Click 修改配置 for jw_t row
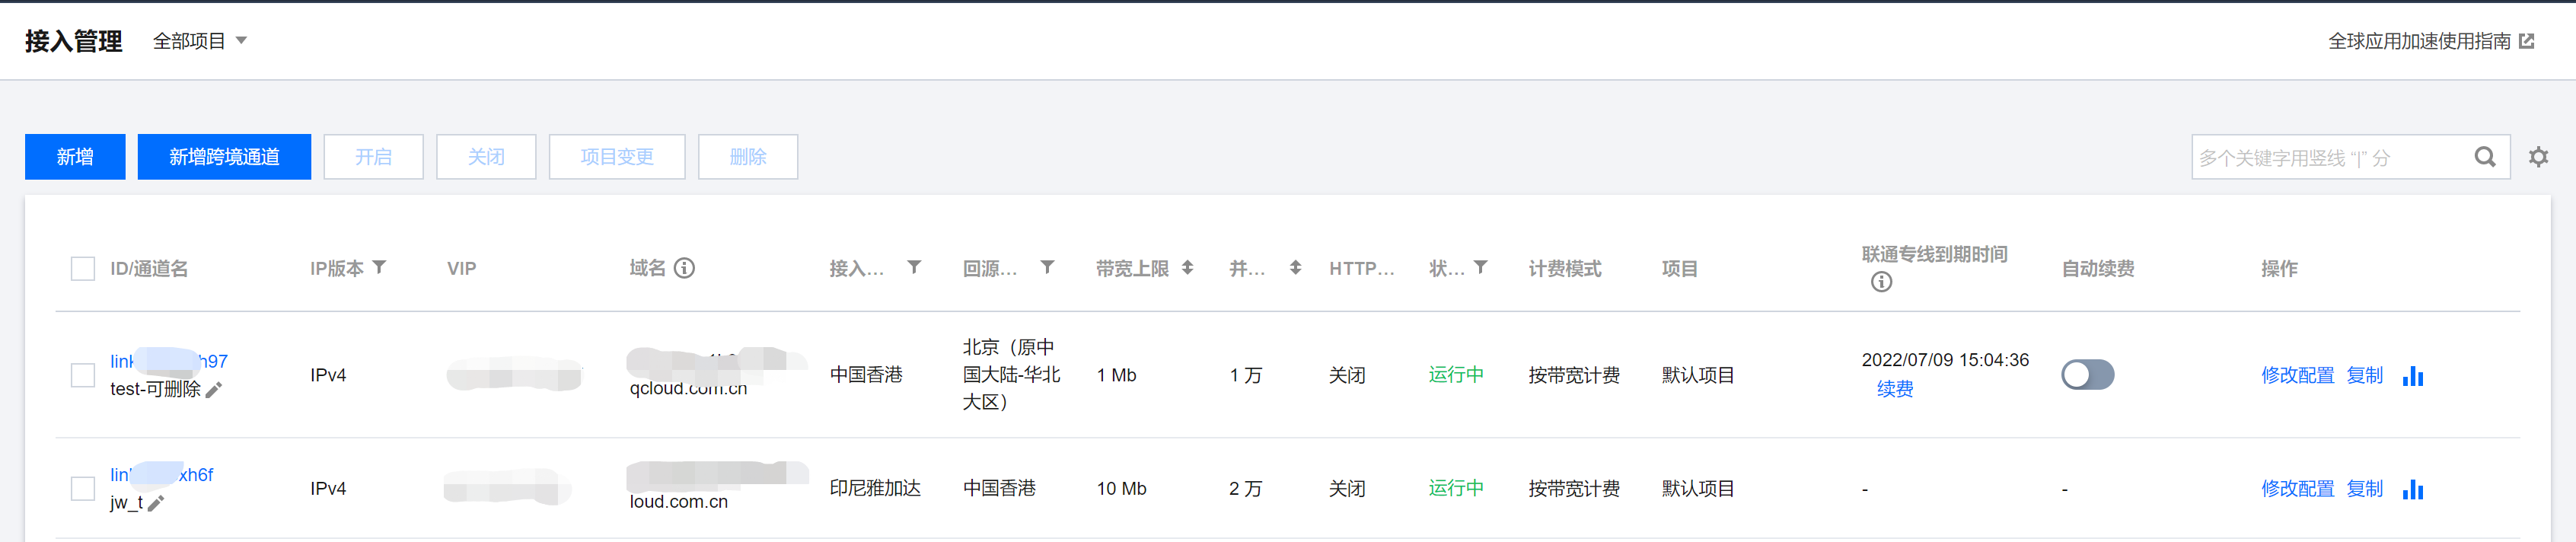The image size is (2576, 542). pyautogui.click(x=2297, y=488)
